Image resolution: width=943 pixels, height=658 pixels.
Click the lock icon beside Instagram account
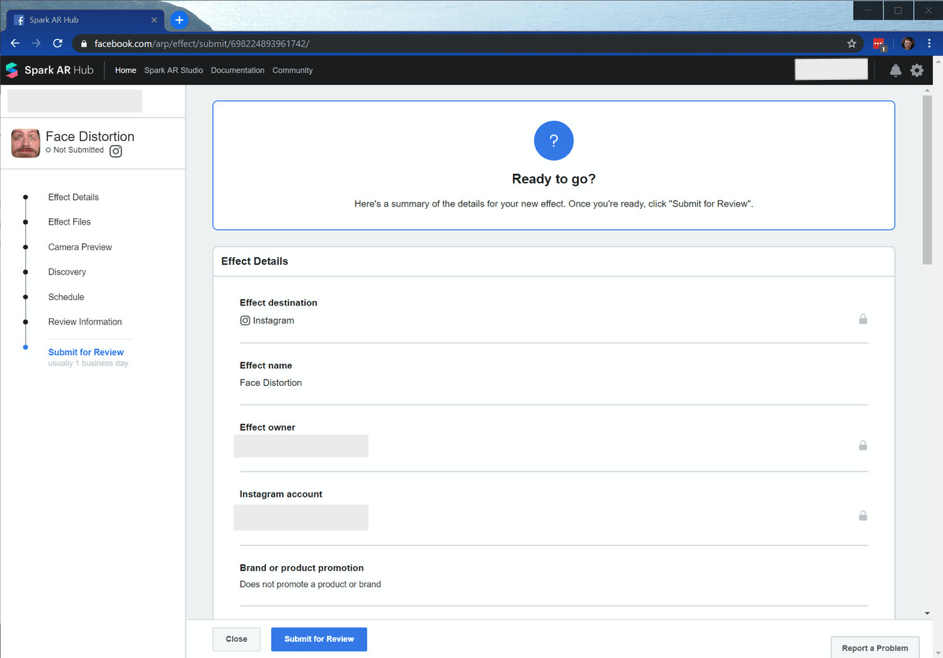tap(862, 515)
